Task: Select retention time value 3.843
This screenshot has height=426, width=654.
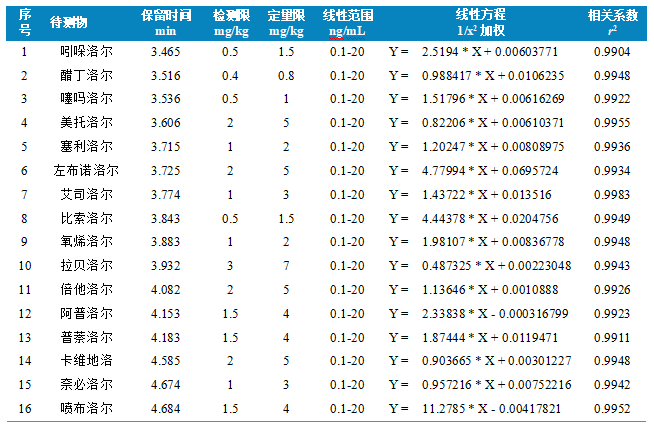Action: [x=166, y=219]
